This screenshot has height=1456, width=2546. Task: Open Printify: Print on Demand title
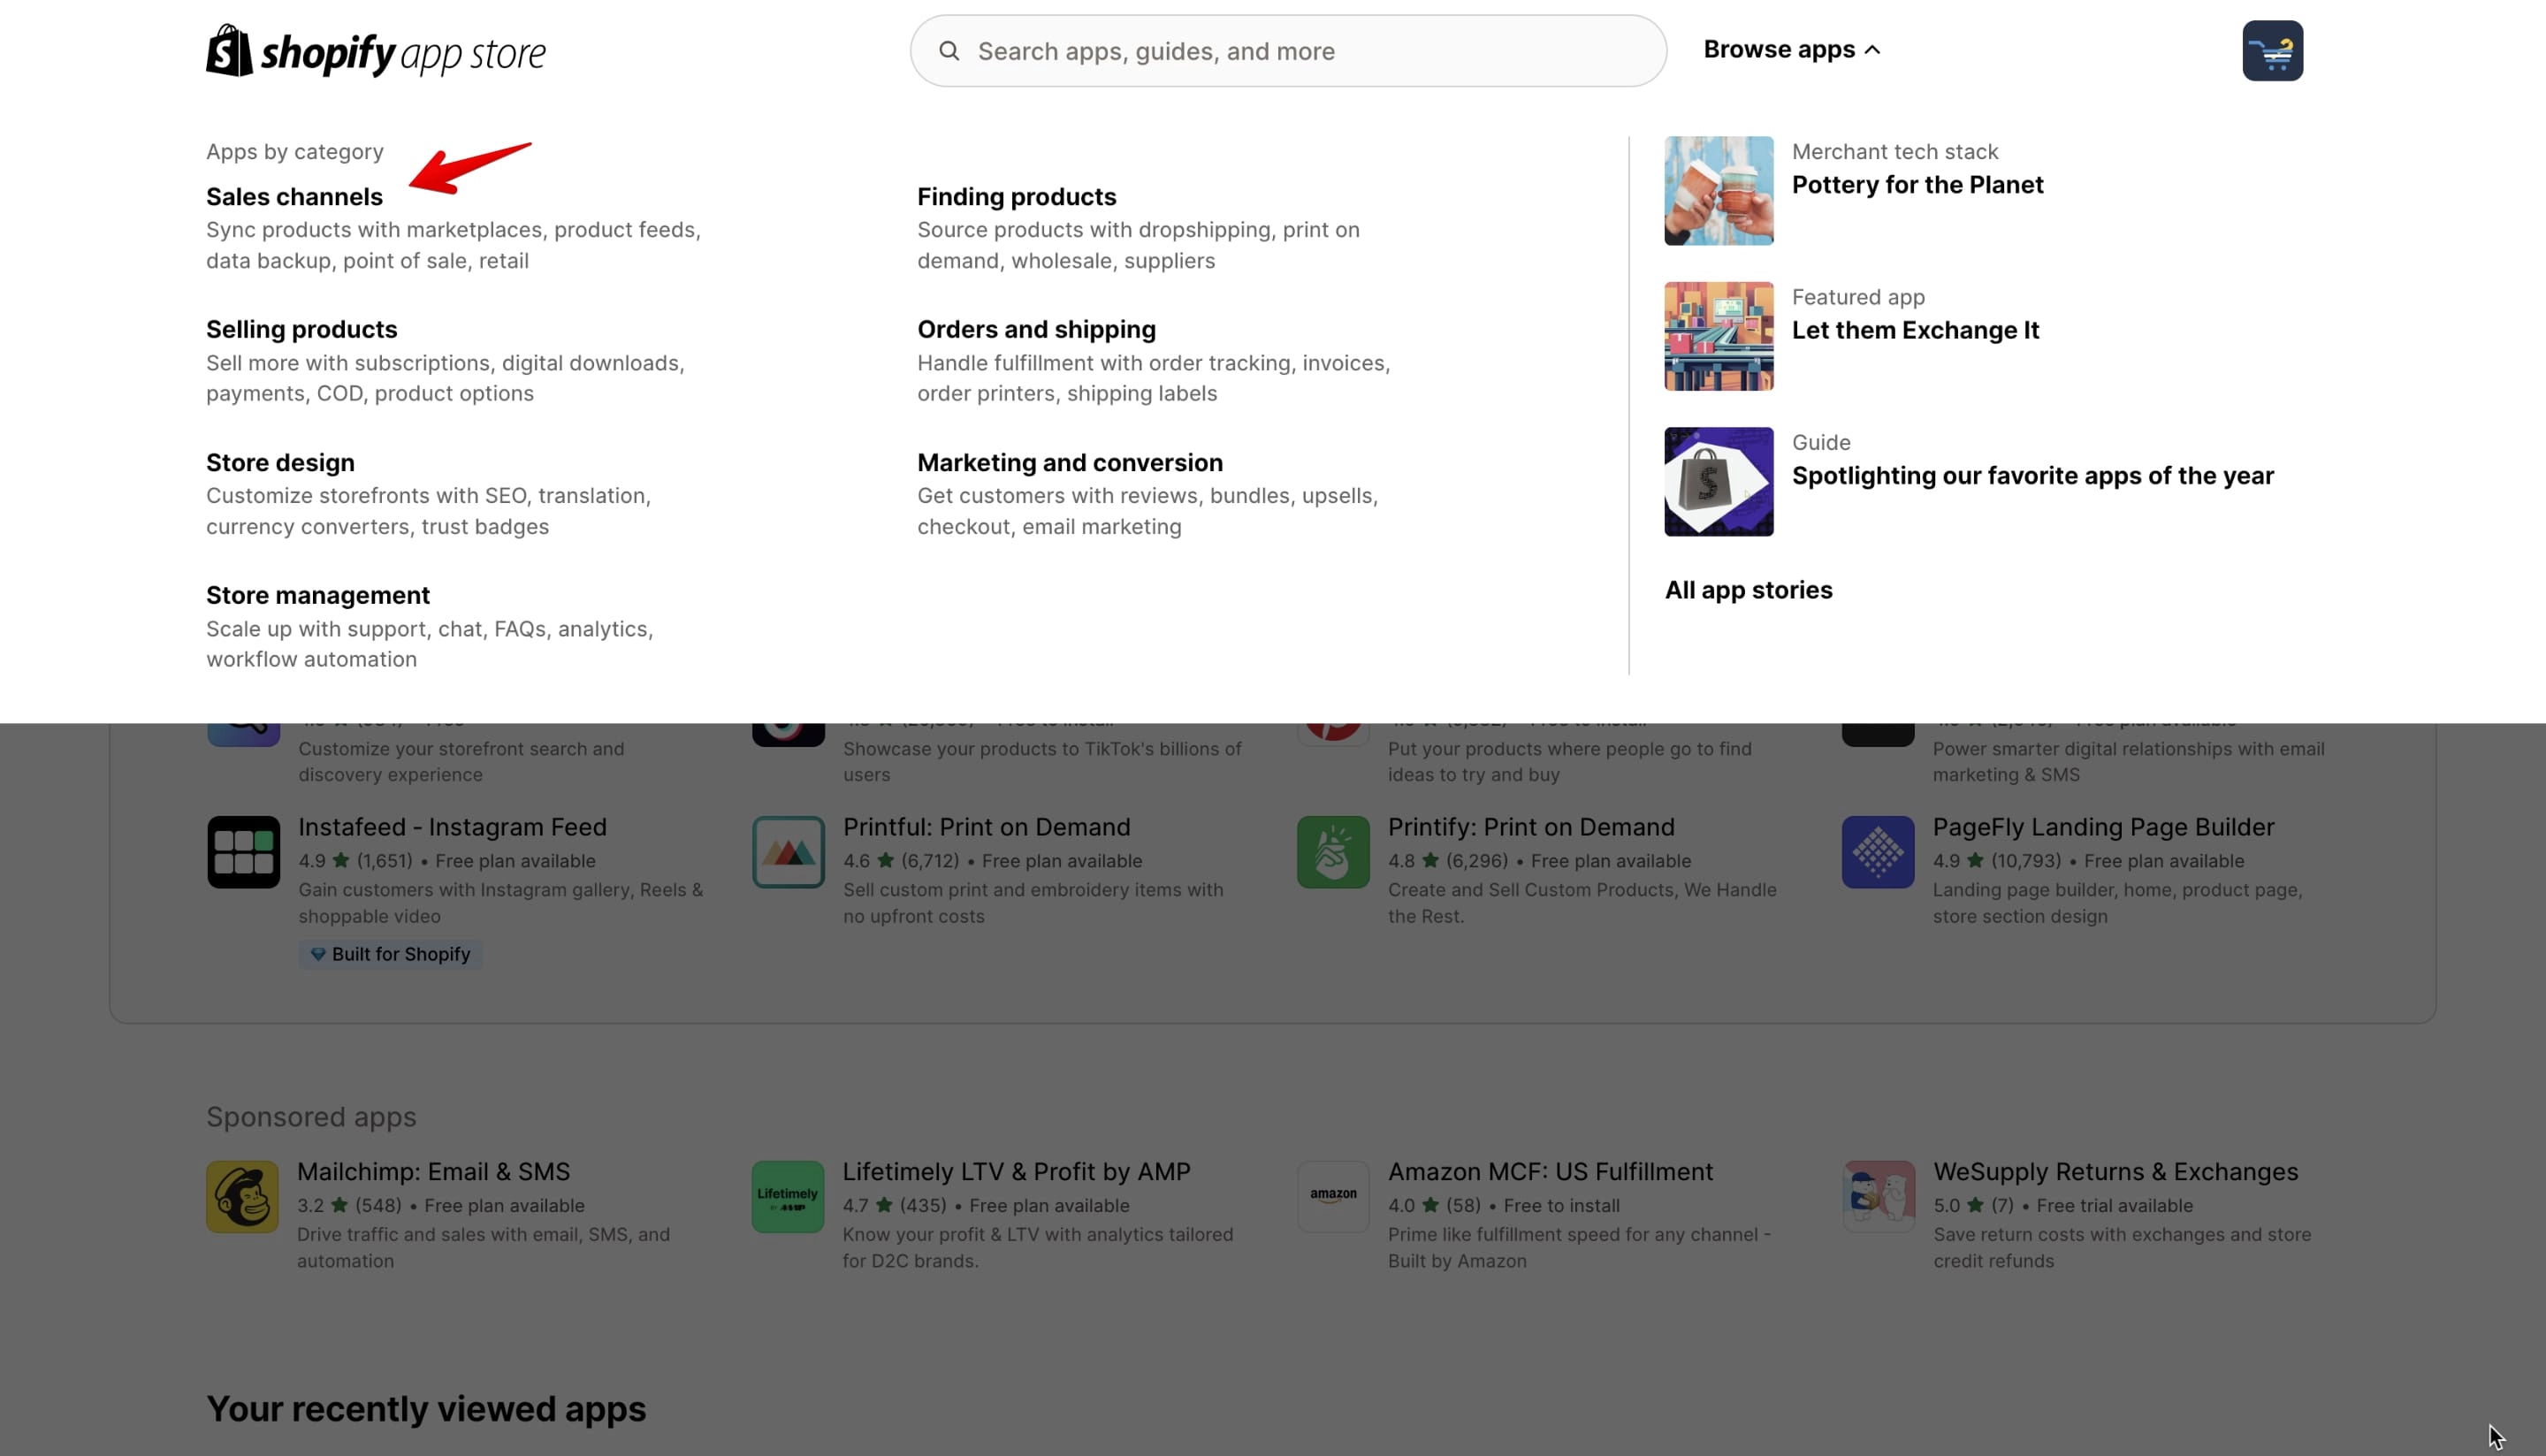1530,827
